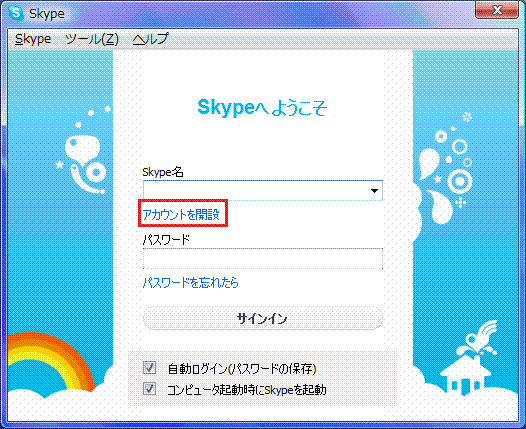The height and width of the screenshot is (429, 526).
Task: Click inside the Skype名 combo box field
Action: [x=263, y=191]
